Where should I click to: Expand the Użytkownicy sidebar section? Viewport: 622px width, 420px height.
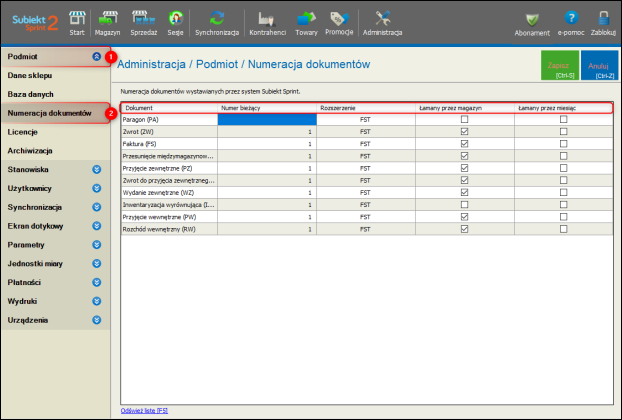[x=96, y=188]
